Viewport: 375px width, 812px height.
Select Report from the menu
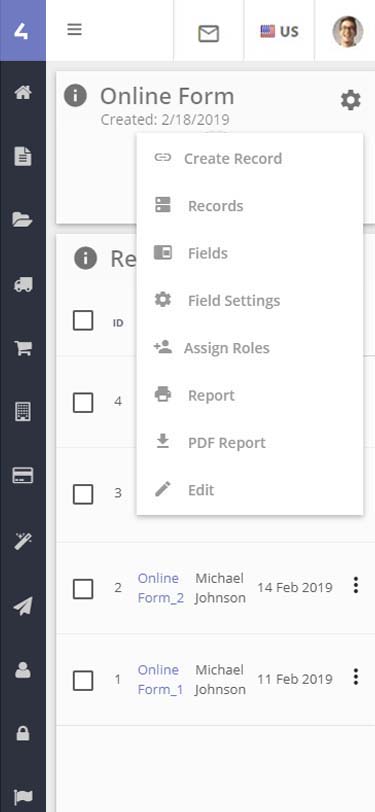pyautogui.click(x=250, y=396)
